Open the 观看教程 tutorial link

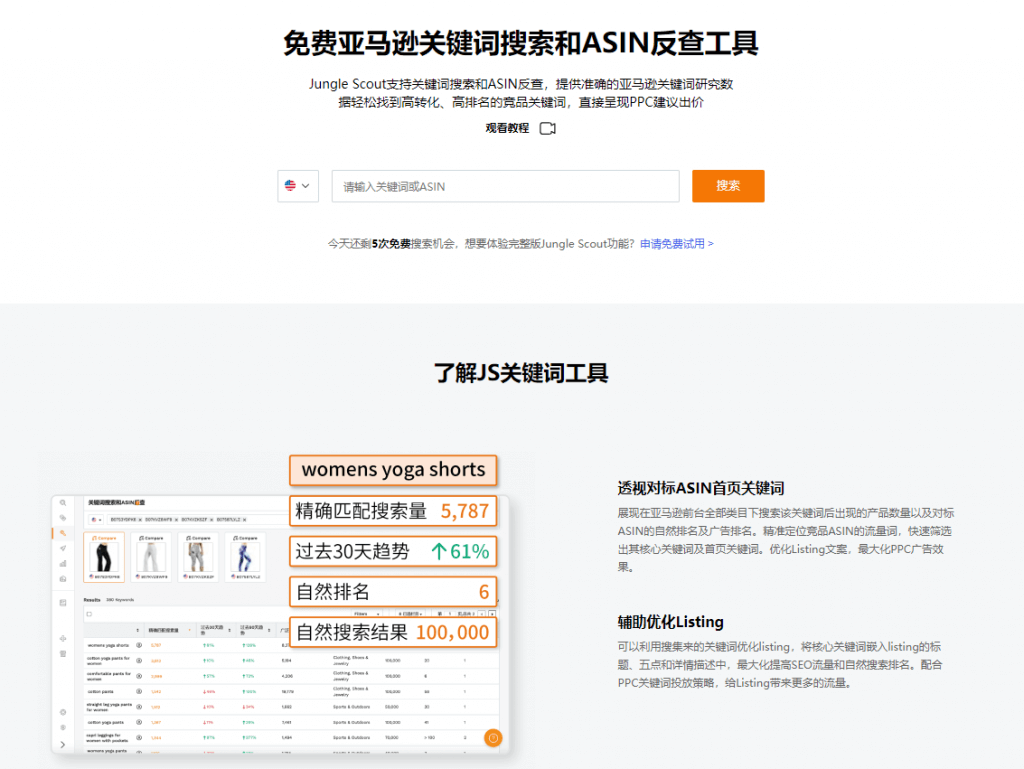coord(507,128)
